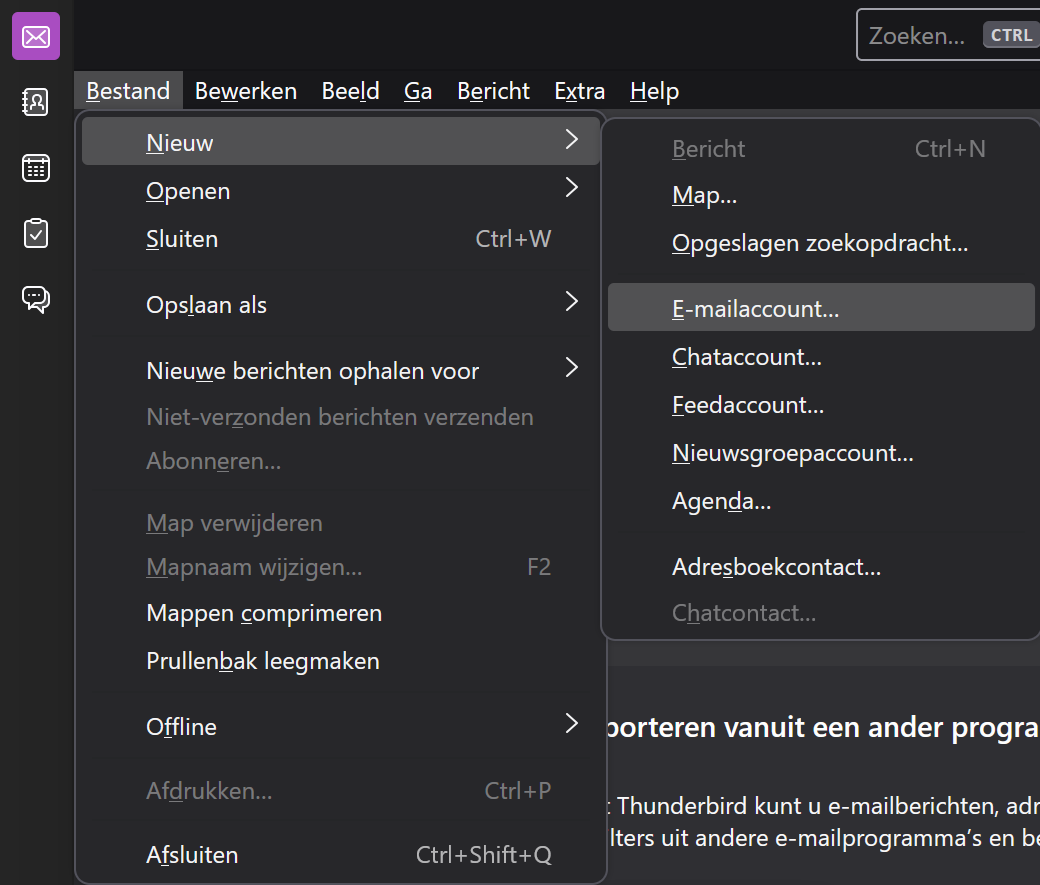Expand the Openen submenu arrow
1040x885 pixels.
point(571,190)
